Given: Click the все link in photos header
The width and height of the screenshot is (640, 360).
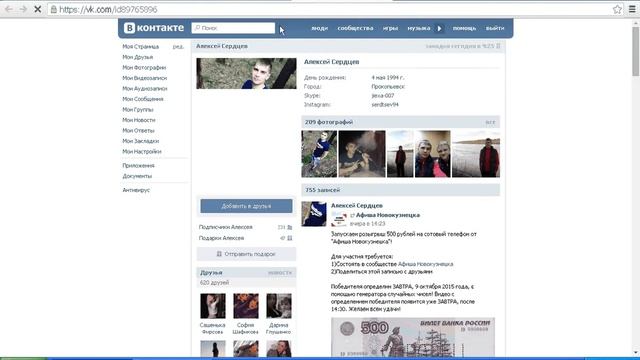Looking at the screenshot, I should [x=490, y=122].
